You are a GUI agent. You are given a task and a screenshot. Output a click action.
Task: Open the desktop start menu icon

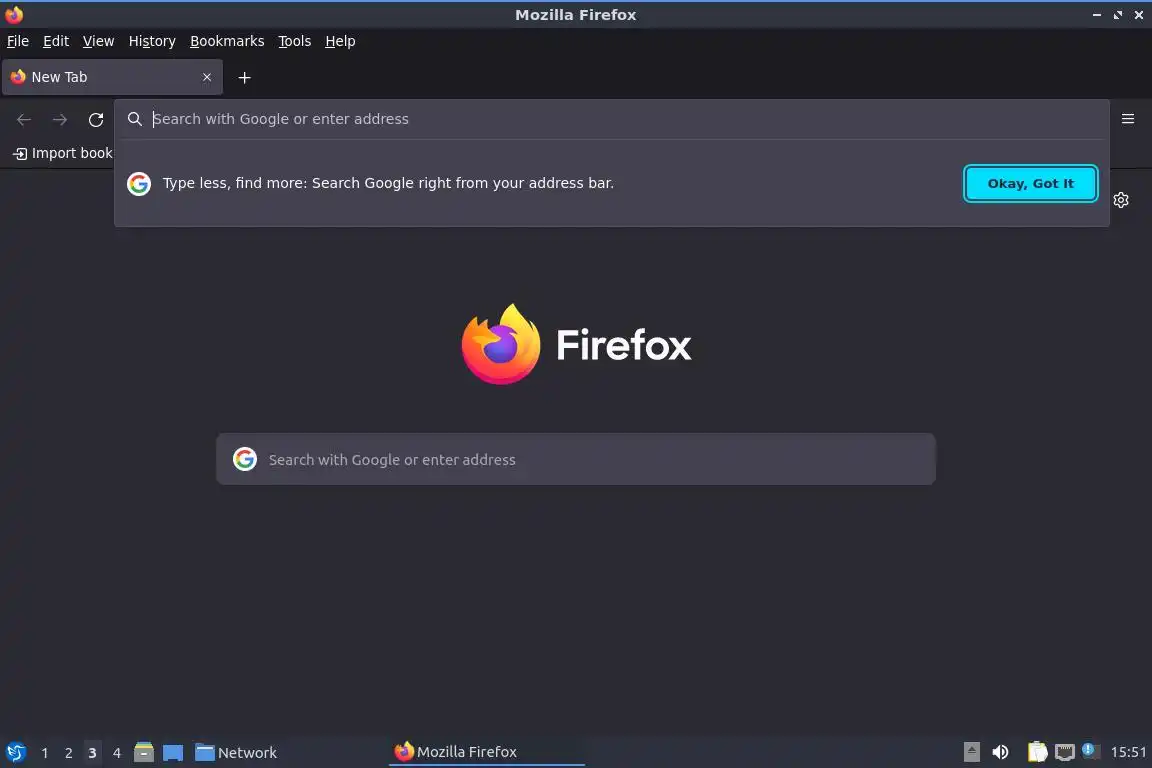[15, 752]
